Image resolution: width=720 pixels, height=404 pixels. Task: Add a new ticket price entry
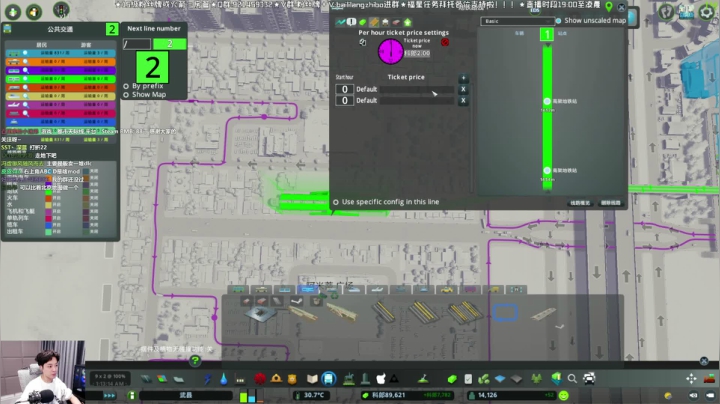(x=463, y=78)
